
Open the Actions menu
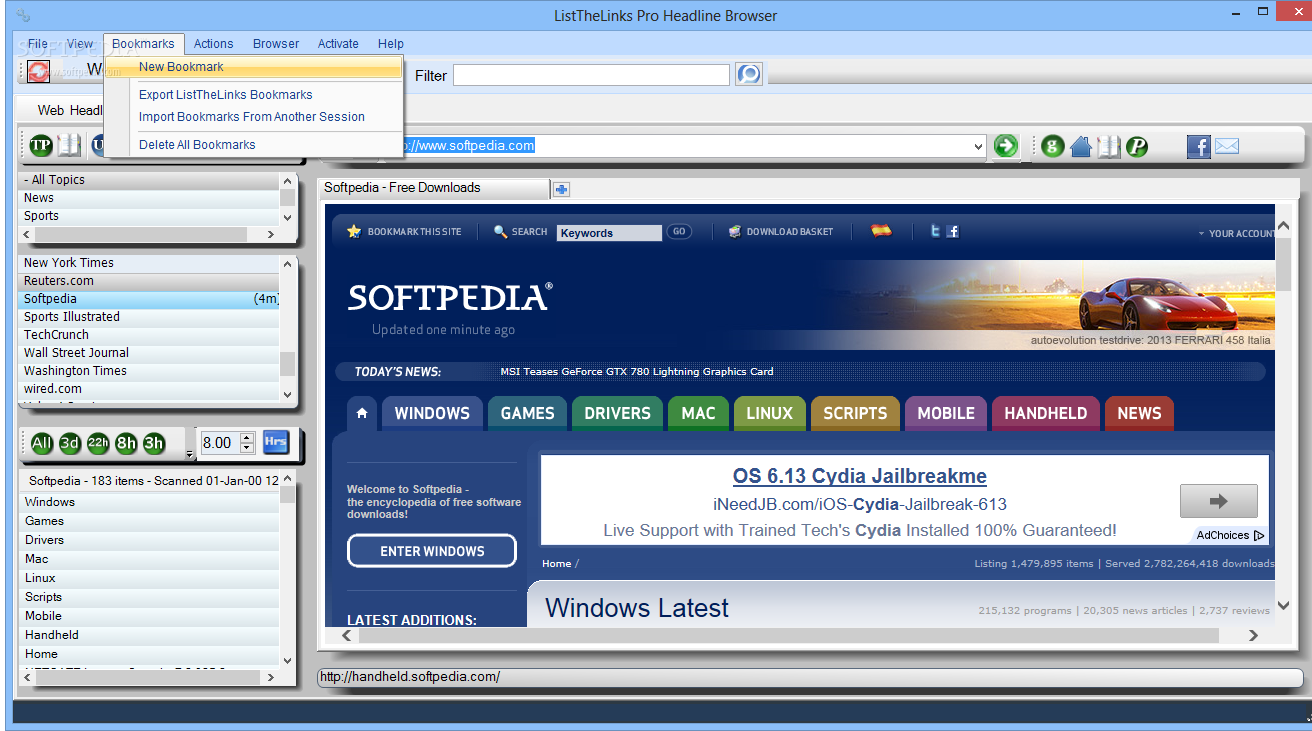point(213,44)
